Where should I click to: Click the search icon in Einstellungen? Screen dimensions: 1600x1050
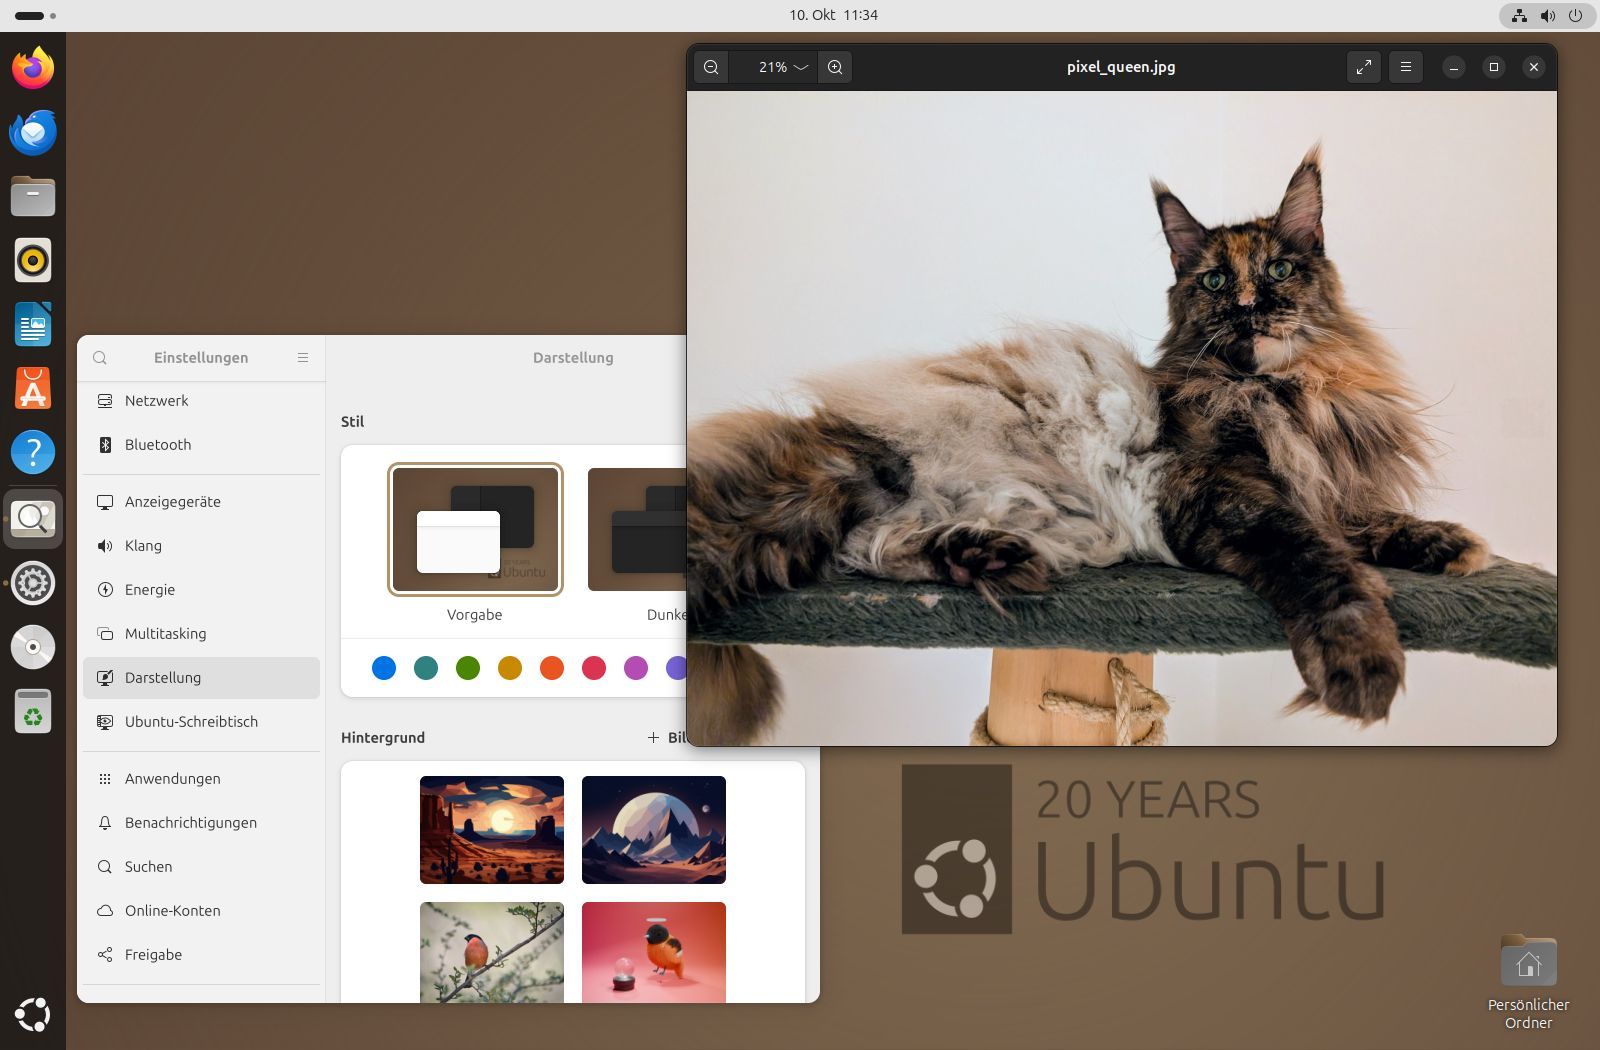click(100, 358)
